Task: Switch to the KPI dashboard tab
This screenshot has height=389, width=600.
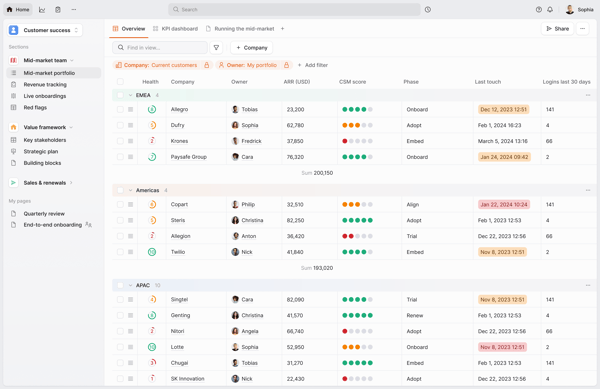Action: tap(176, 29)
